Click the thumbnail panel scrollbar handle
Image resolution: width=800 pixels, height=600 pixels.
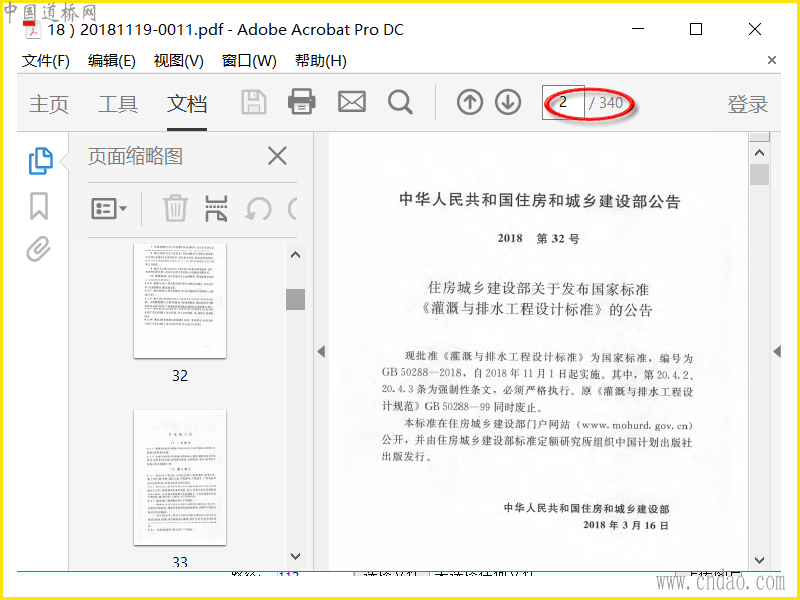(x=295, y=299)
